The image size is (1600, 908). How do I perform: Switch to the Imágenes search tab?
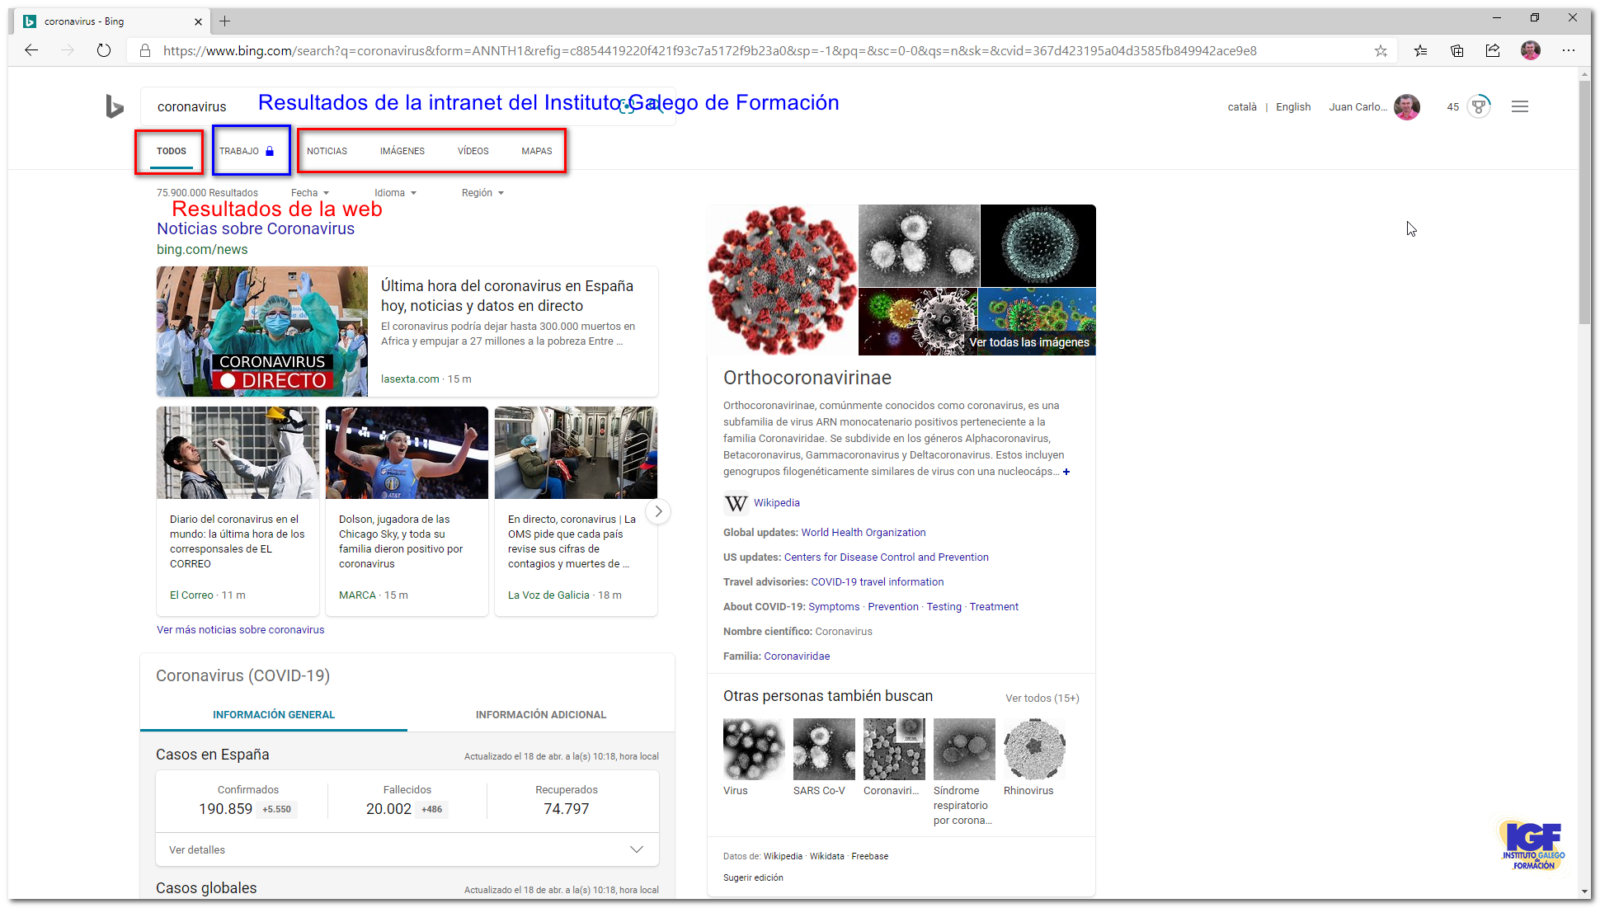pos(402,151)
